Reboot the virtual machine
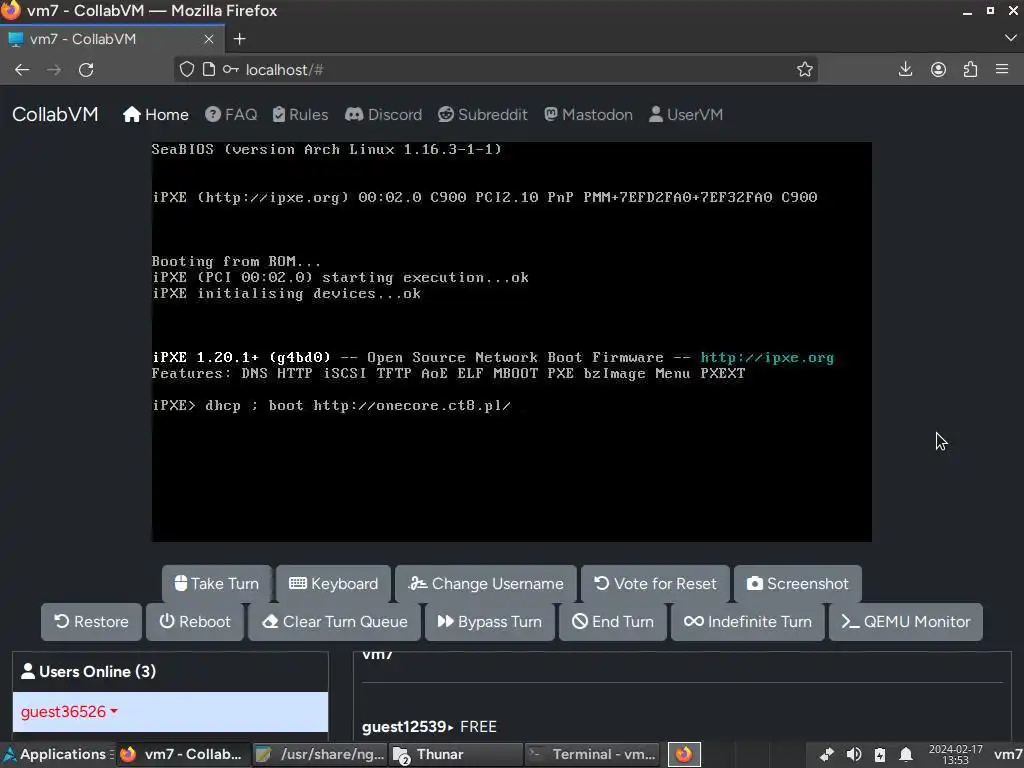1024x768 pixels. point(195,622)
